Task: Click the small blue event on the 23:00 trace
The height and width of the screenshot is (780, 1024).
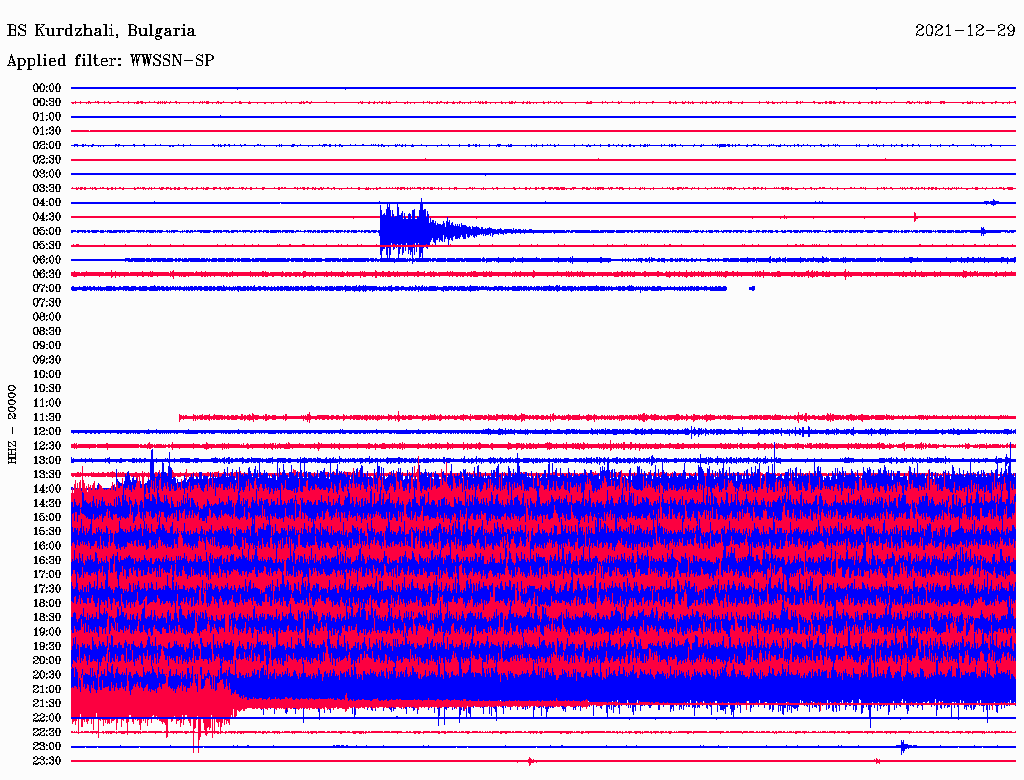Action: (903, 747)
